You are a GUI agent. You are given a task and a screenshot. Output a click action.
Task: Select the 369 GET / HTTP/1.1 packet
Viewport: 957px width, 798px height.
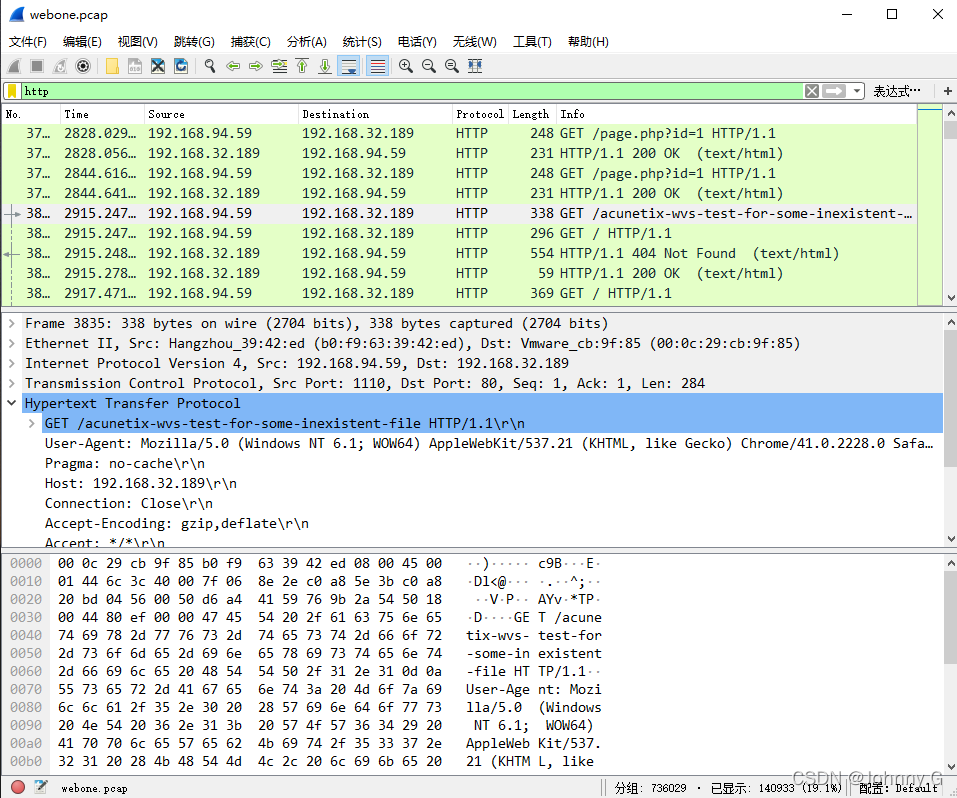(459, 294)
